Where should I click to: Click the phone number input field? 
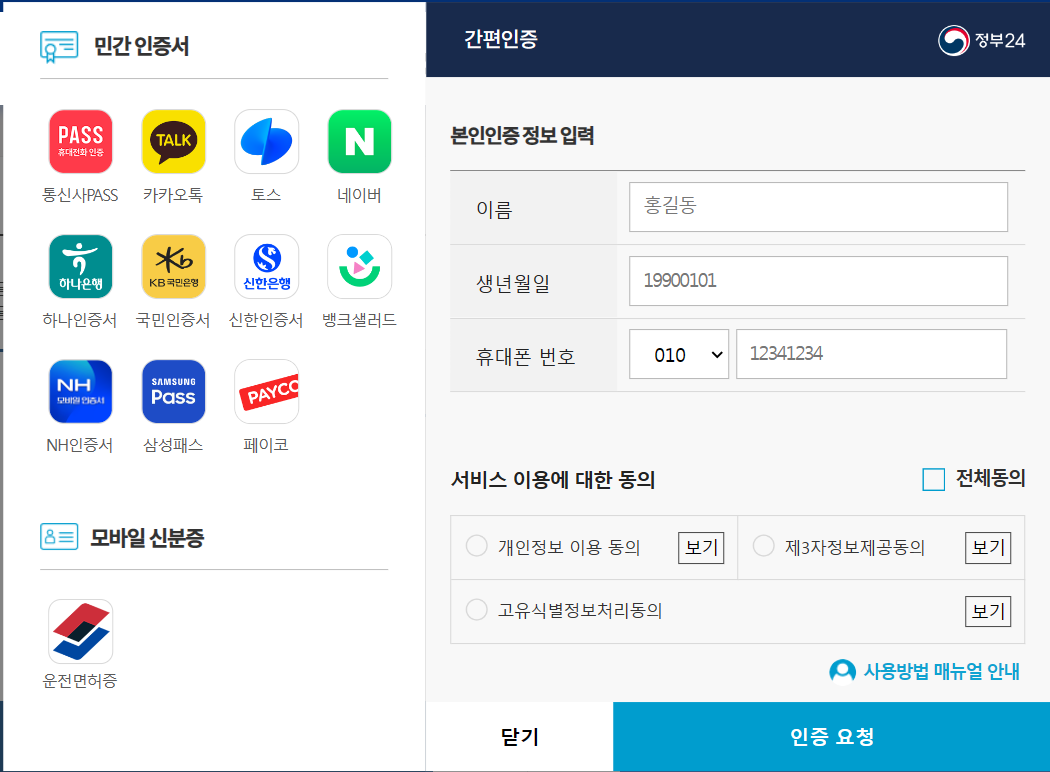[x=871, y=354]
